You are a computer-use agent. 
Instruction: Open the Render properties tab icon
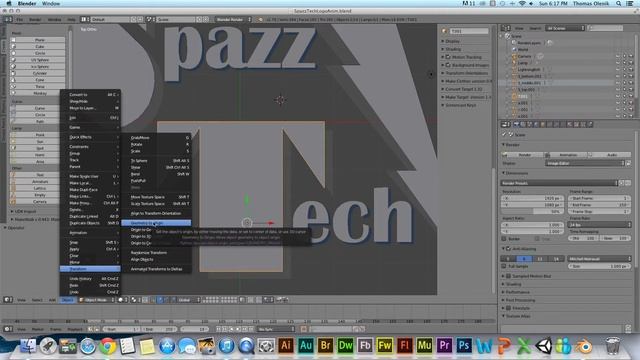pyautogui.click(x=516, y=124)
